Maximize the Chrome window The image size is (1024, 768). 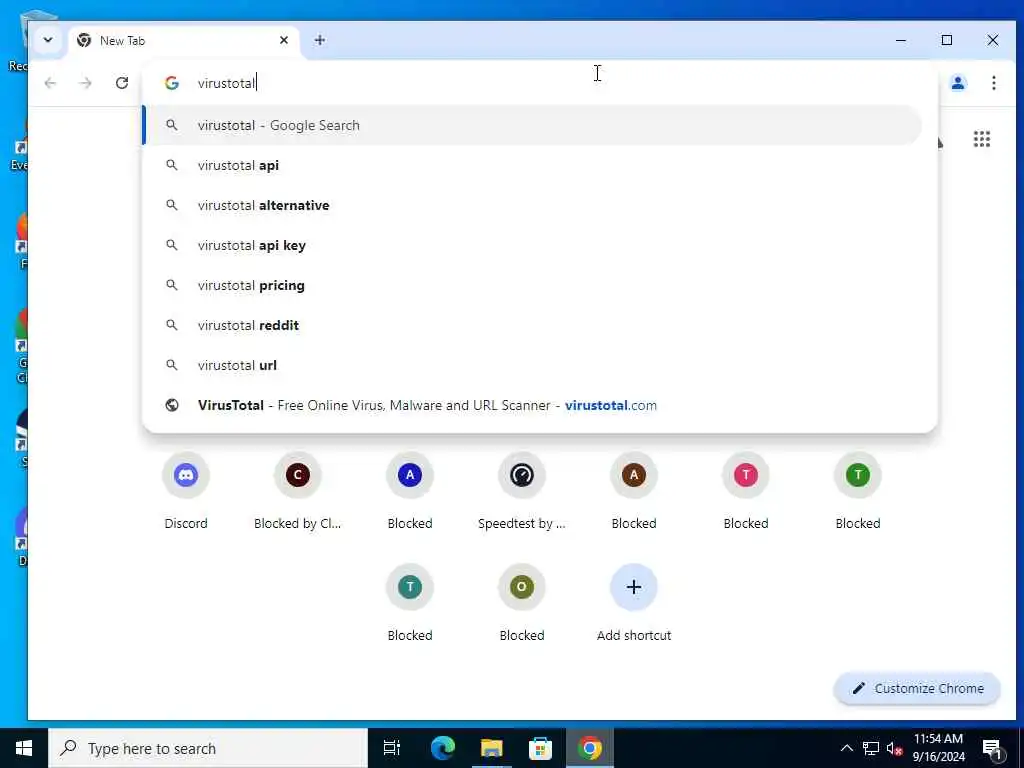(x=947, y=40)
